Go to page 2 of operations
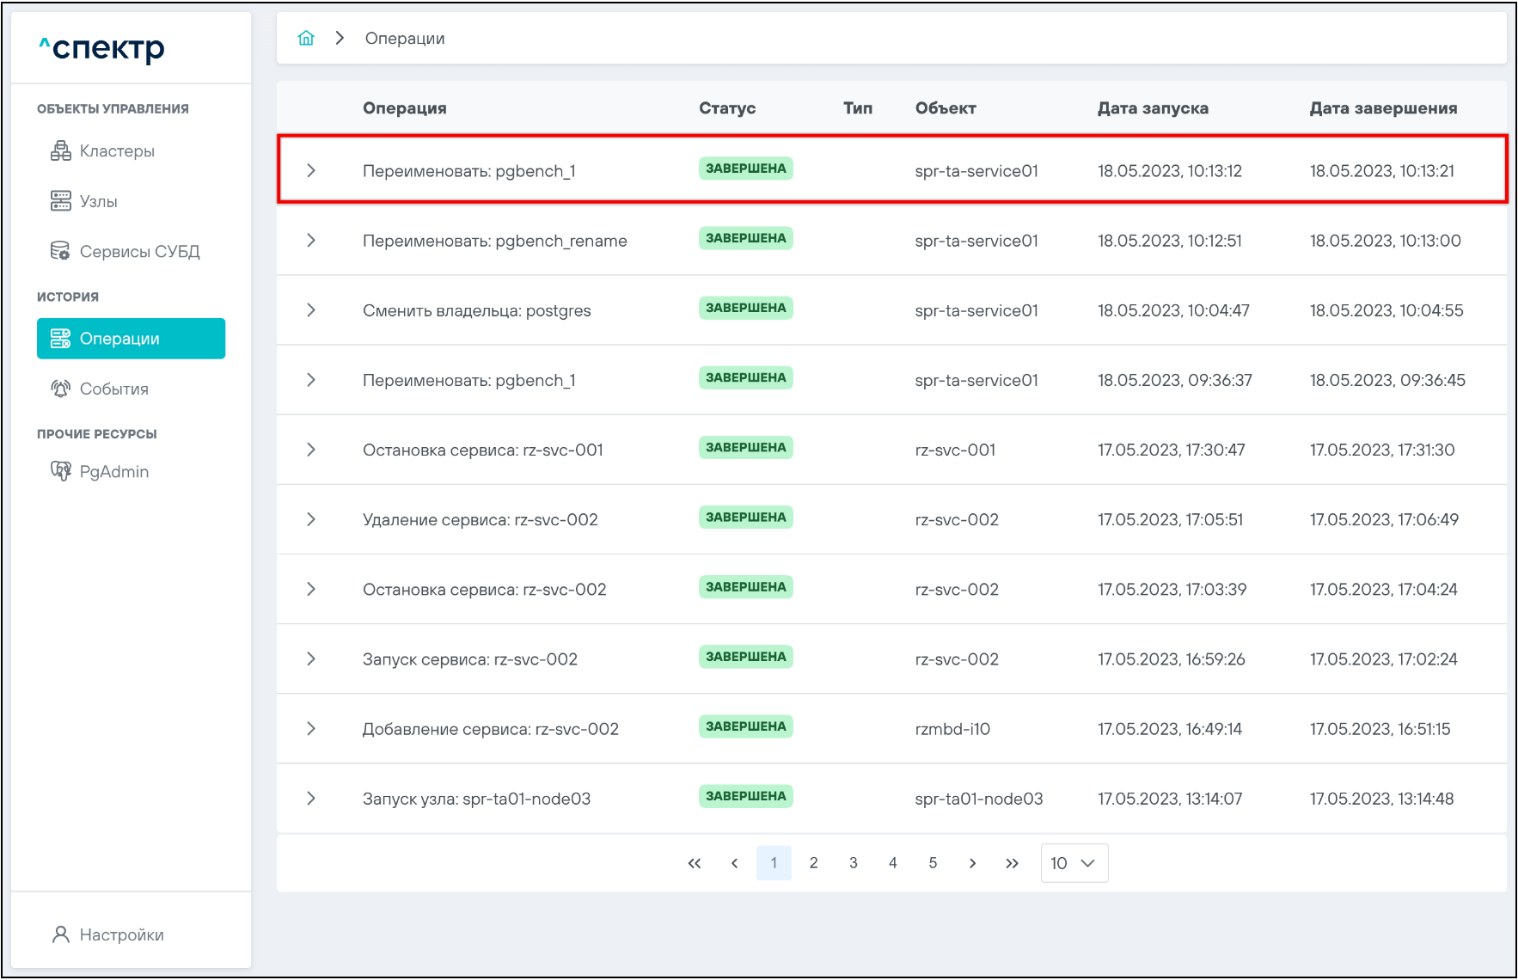1518x980 pixels. pyautogui.click(x=813, y=863)
